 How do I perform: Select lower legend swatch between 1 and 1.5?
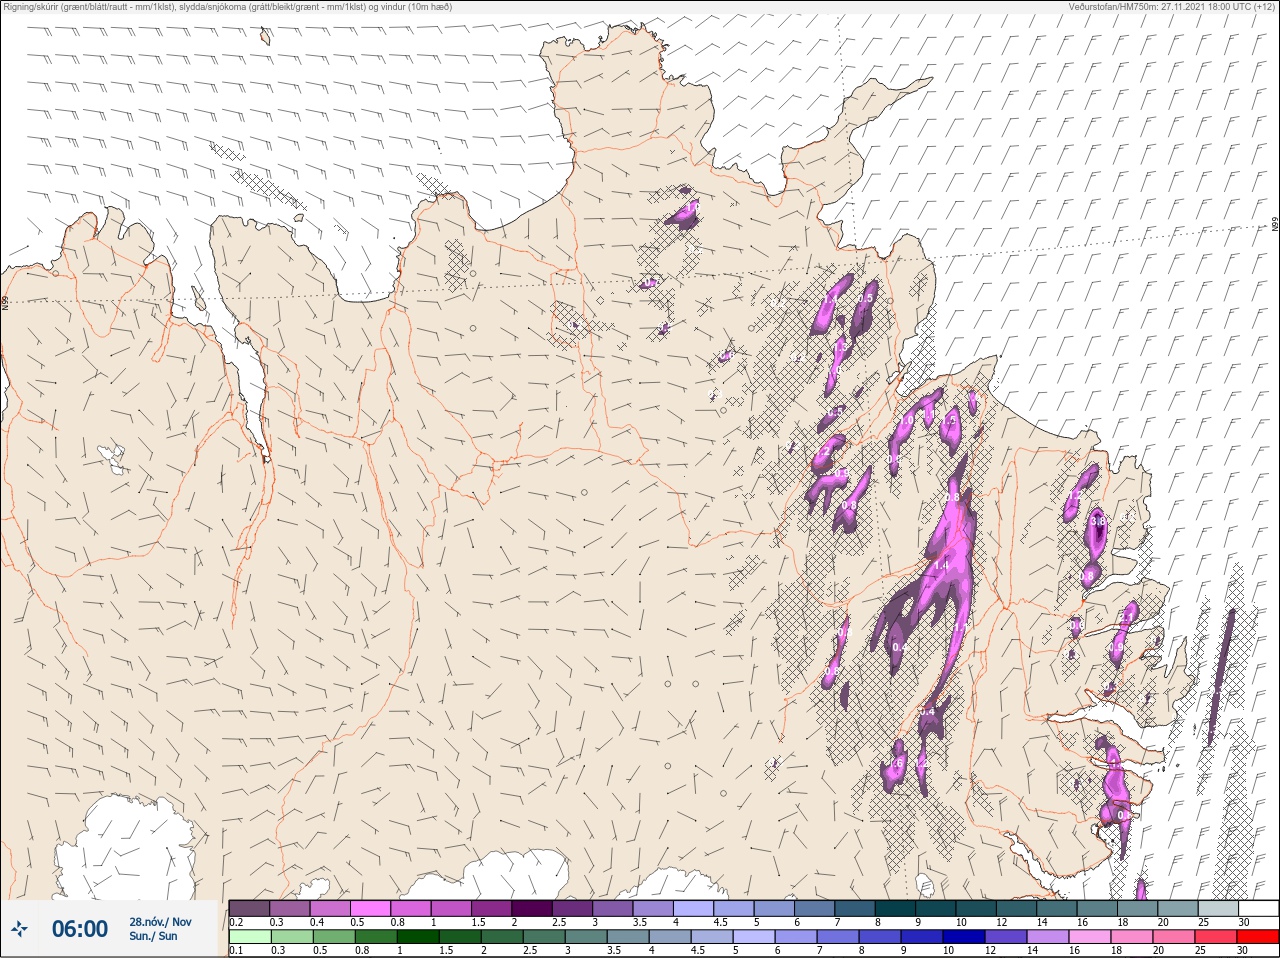[x=418, y=936]
